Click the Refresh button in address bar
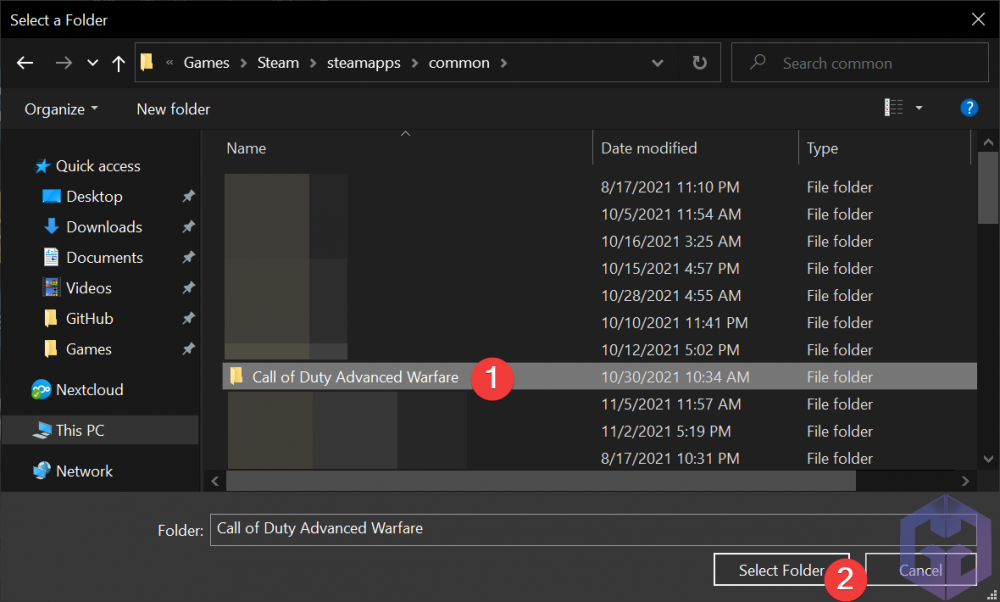Image resolution: width=1000 pixels, height=602 pixels. [700, 63]
